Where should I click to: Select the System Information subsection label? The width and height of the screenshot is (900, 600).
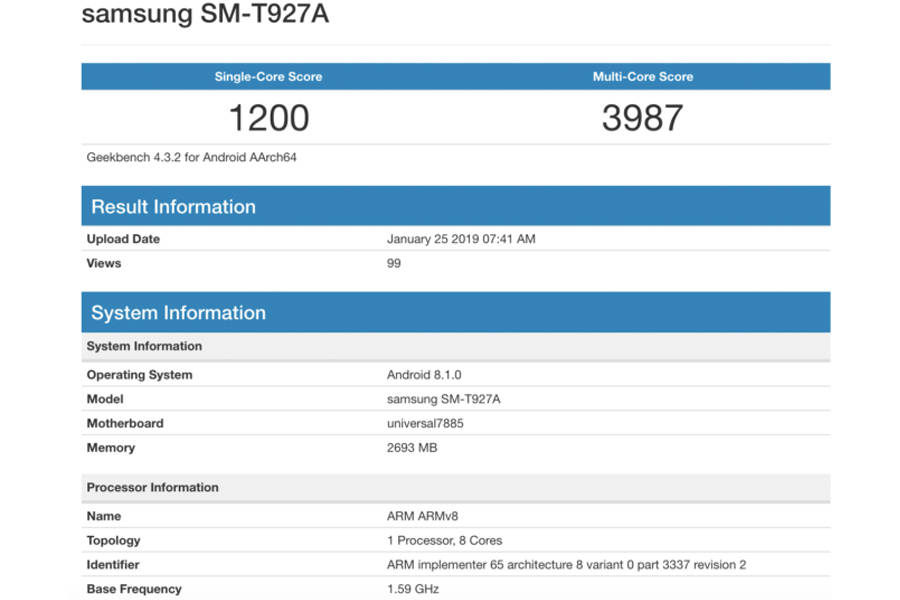(143, 346)
